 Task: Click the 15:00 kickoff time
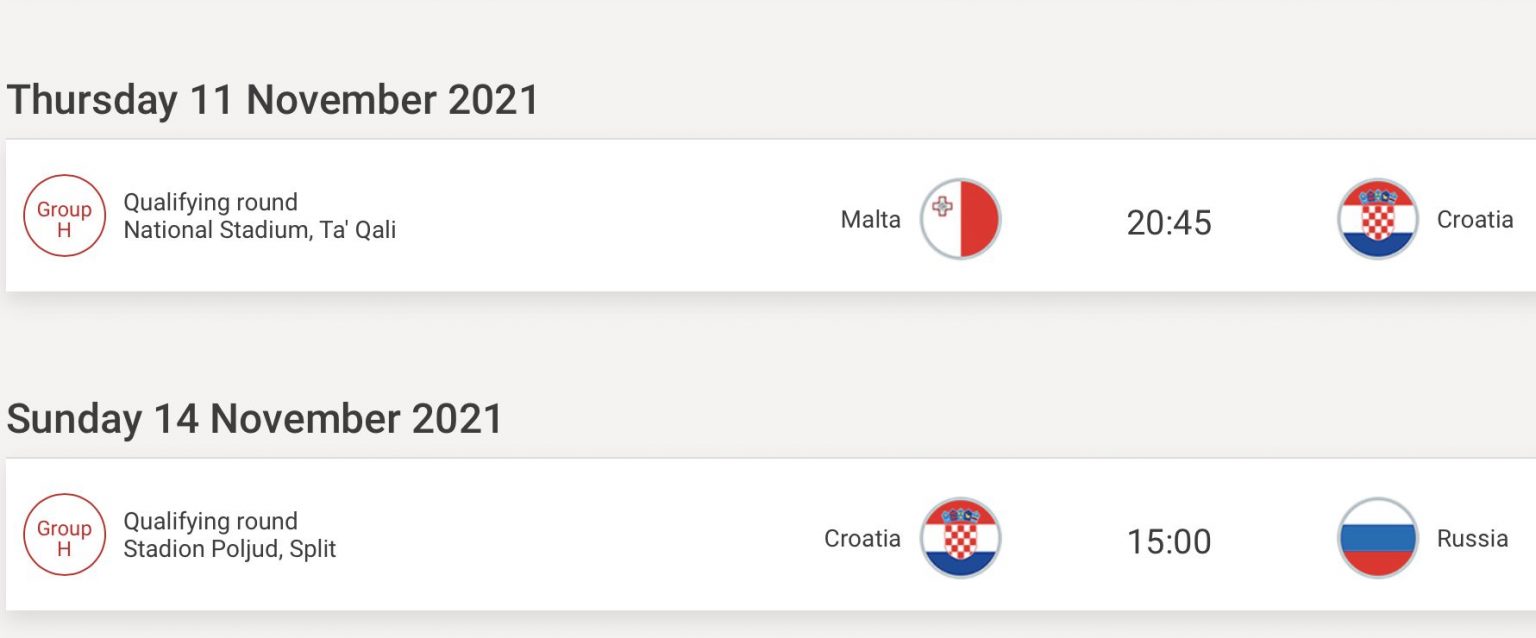(x=1169, y=541)
